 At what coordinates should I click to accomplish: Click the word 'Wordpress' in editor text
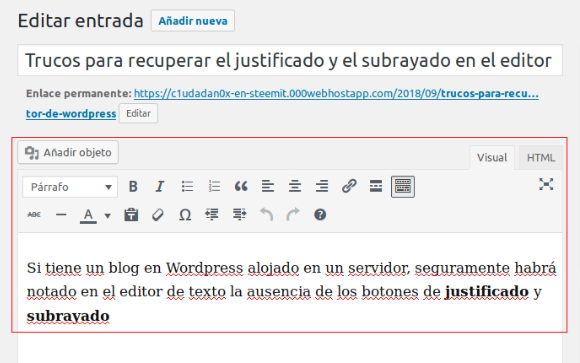tap(204, 268)
